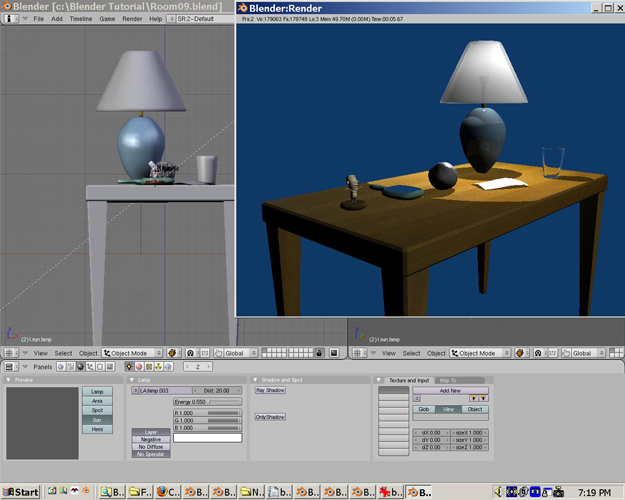Click the lock layers icon in left viewport header

tap(319, 353)
